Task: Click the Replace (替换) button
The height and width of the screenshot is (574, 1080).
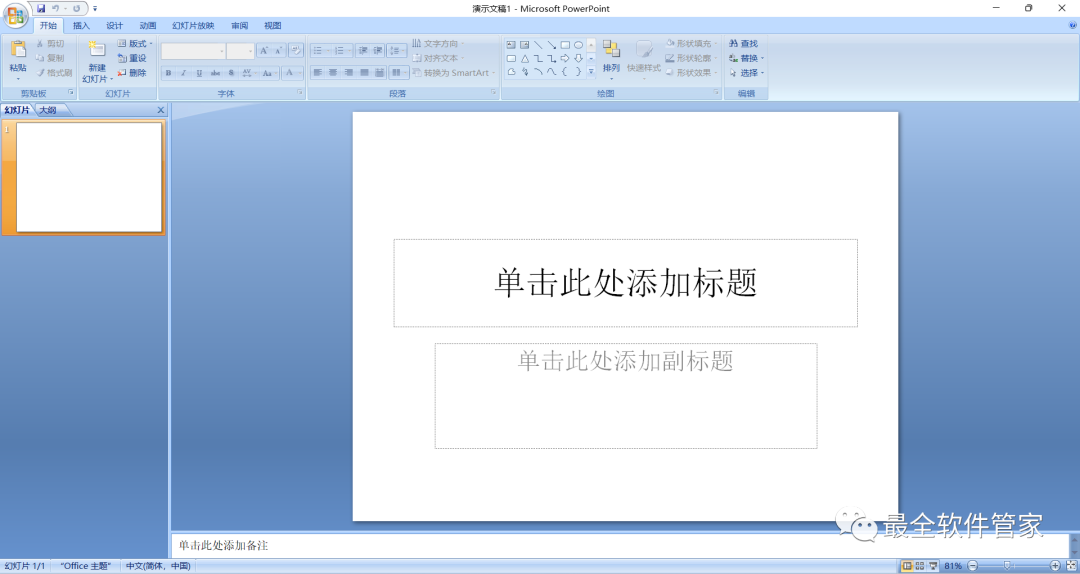Action: coord(744,58)
